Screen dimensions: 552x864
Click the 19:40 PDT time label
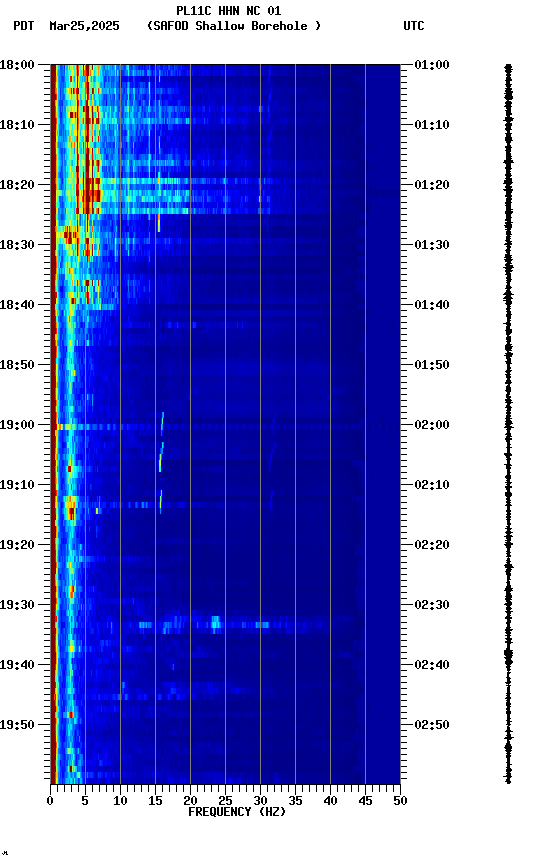(x=17, y=665)
